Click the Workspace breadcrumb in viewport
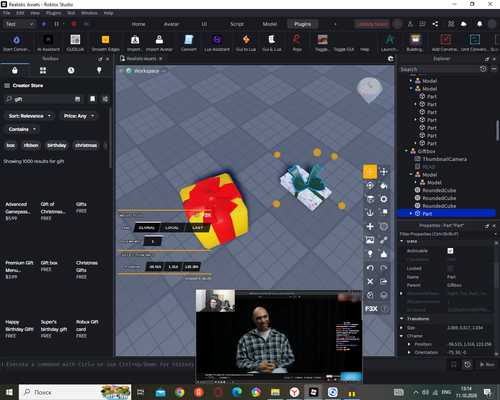Screen dimensions: 500x400 tap(146, 71)
